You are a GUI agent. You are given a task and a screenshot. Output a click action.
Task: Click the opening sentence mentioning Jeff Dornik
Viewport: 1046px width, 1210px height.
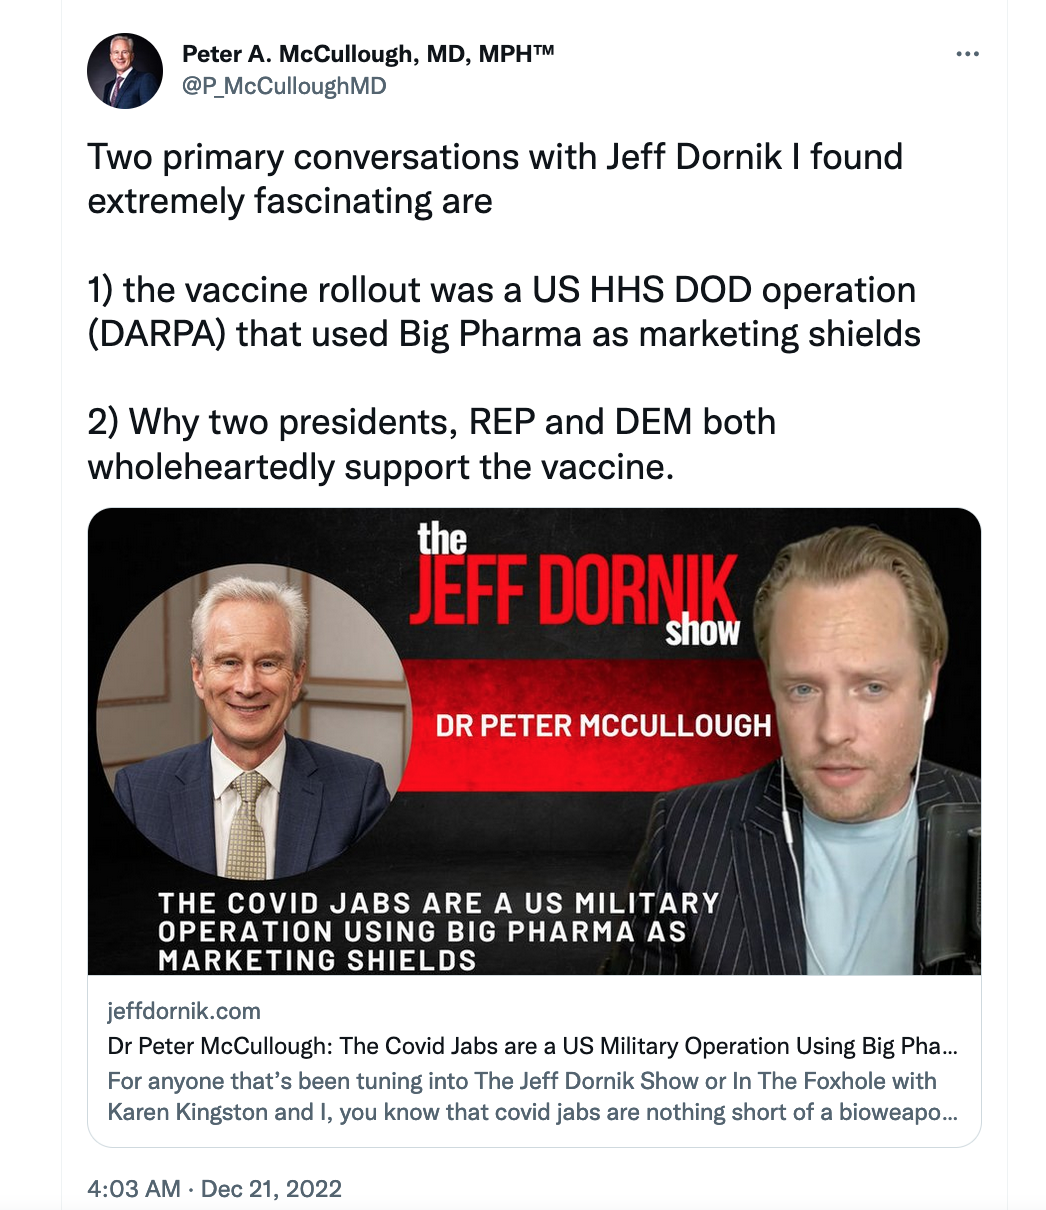(x=495, y=179)
